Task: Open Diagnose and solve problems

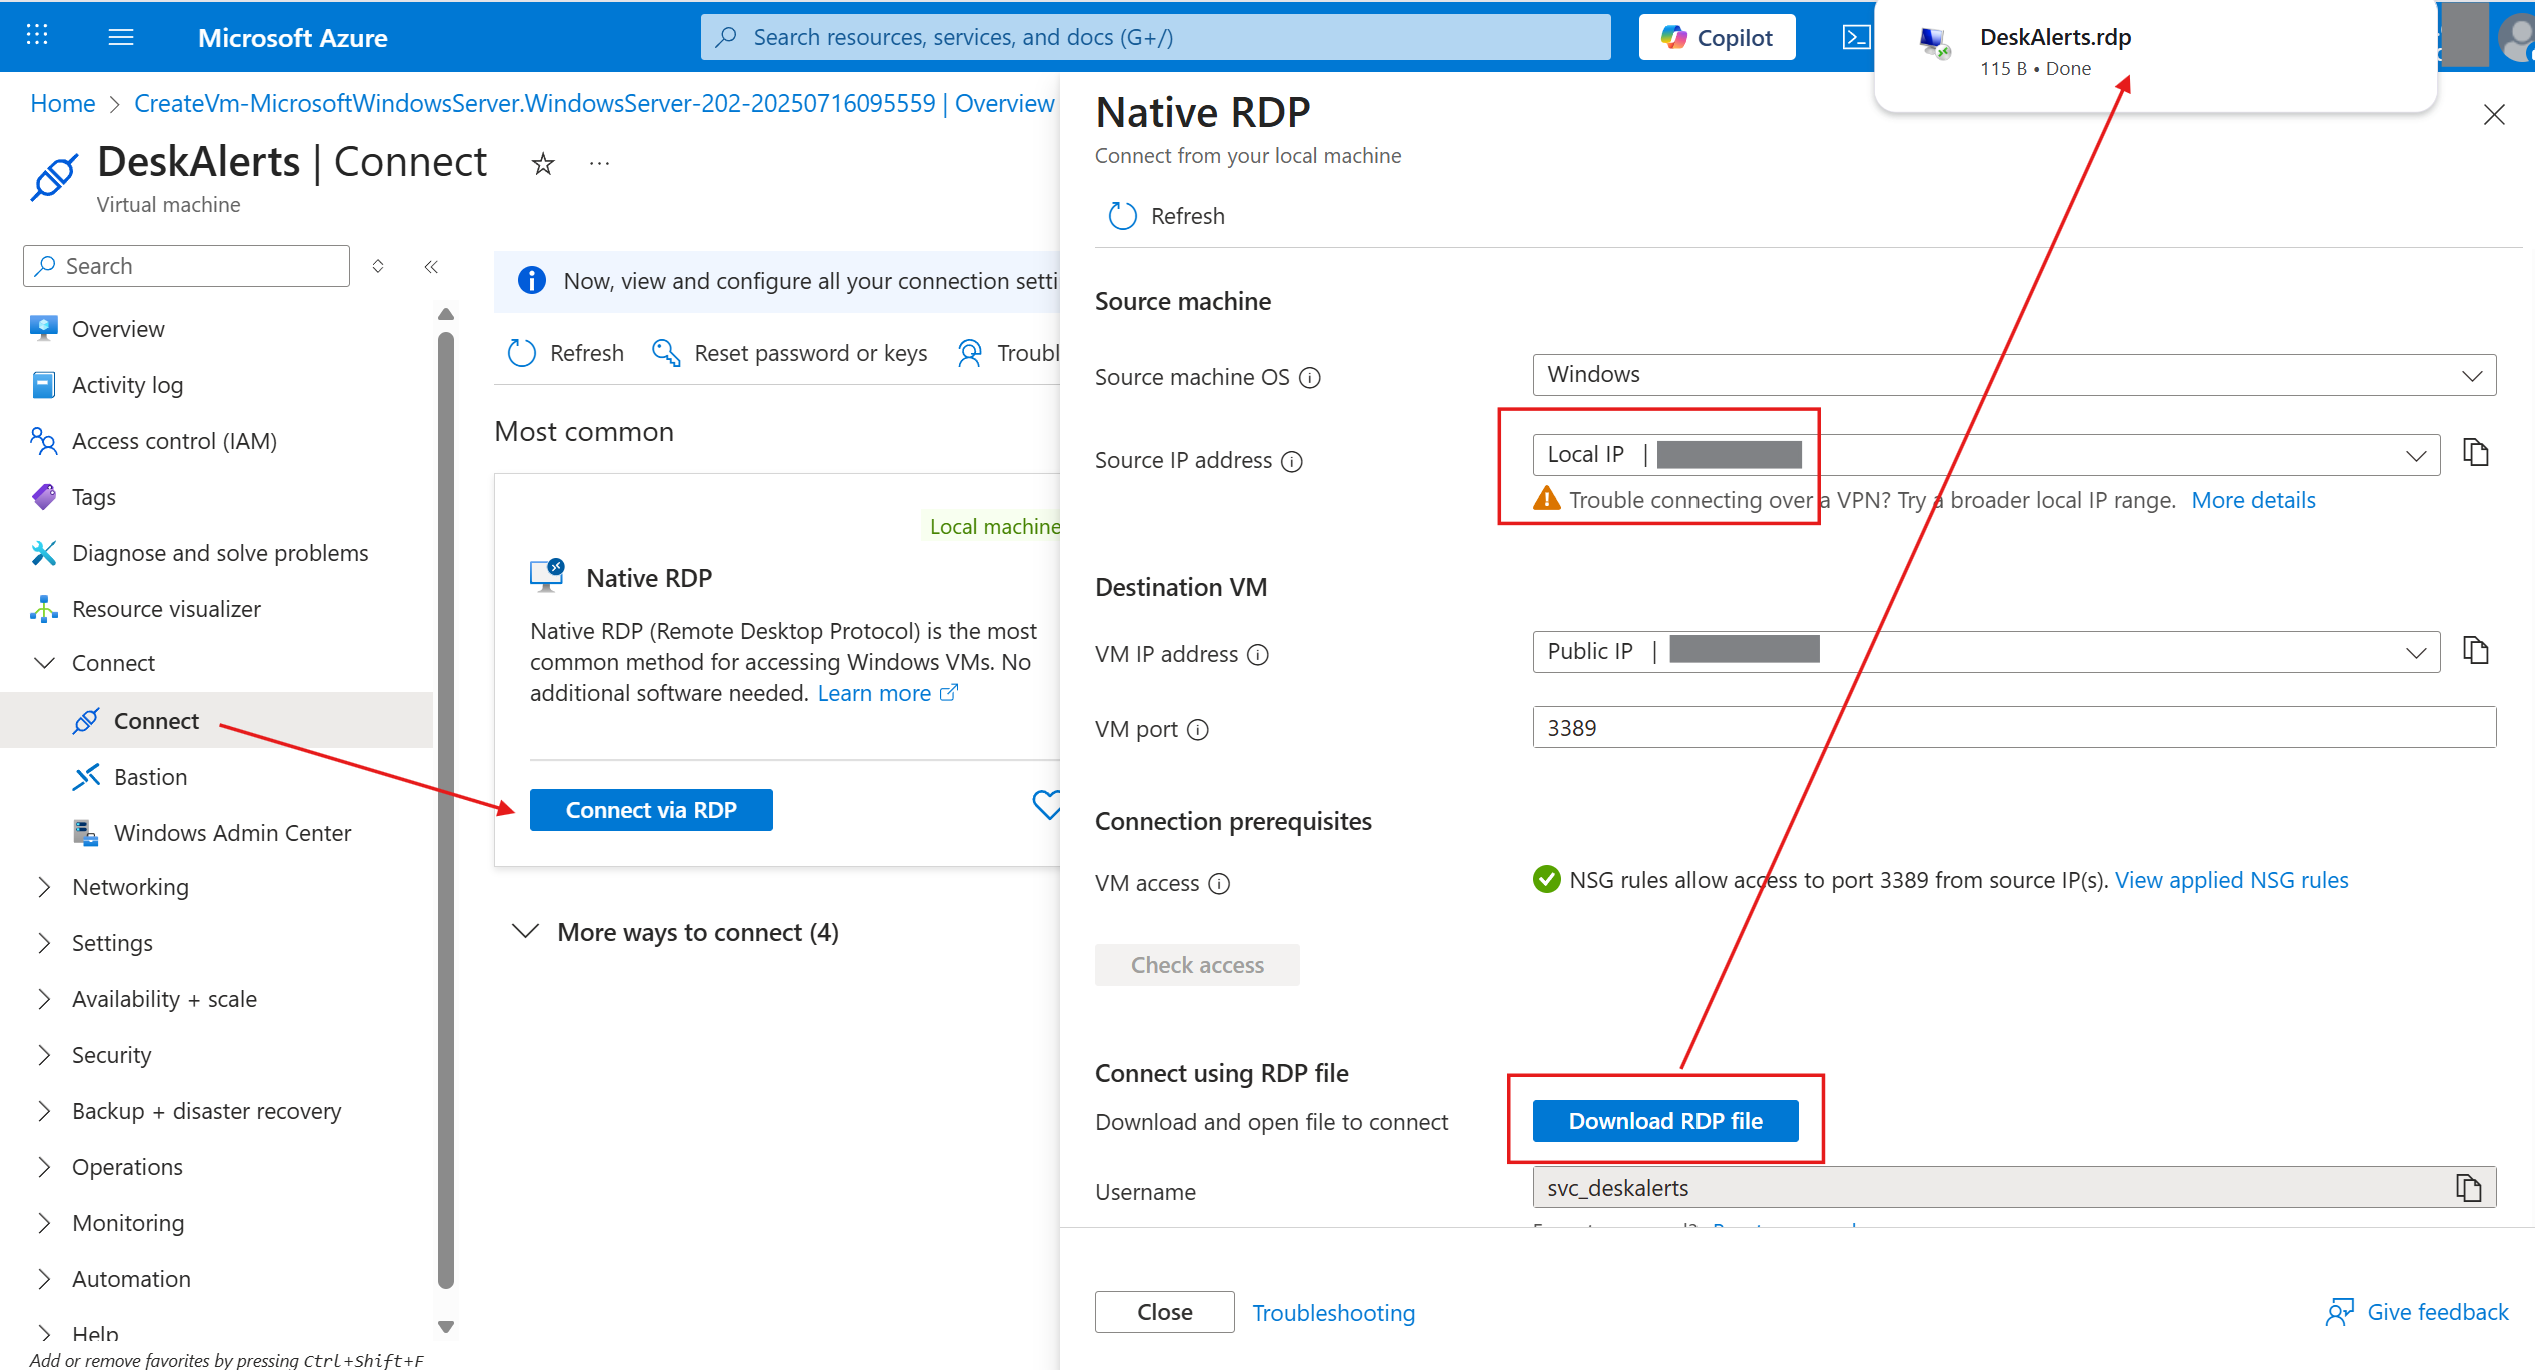Action: (220, 552)
